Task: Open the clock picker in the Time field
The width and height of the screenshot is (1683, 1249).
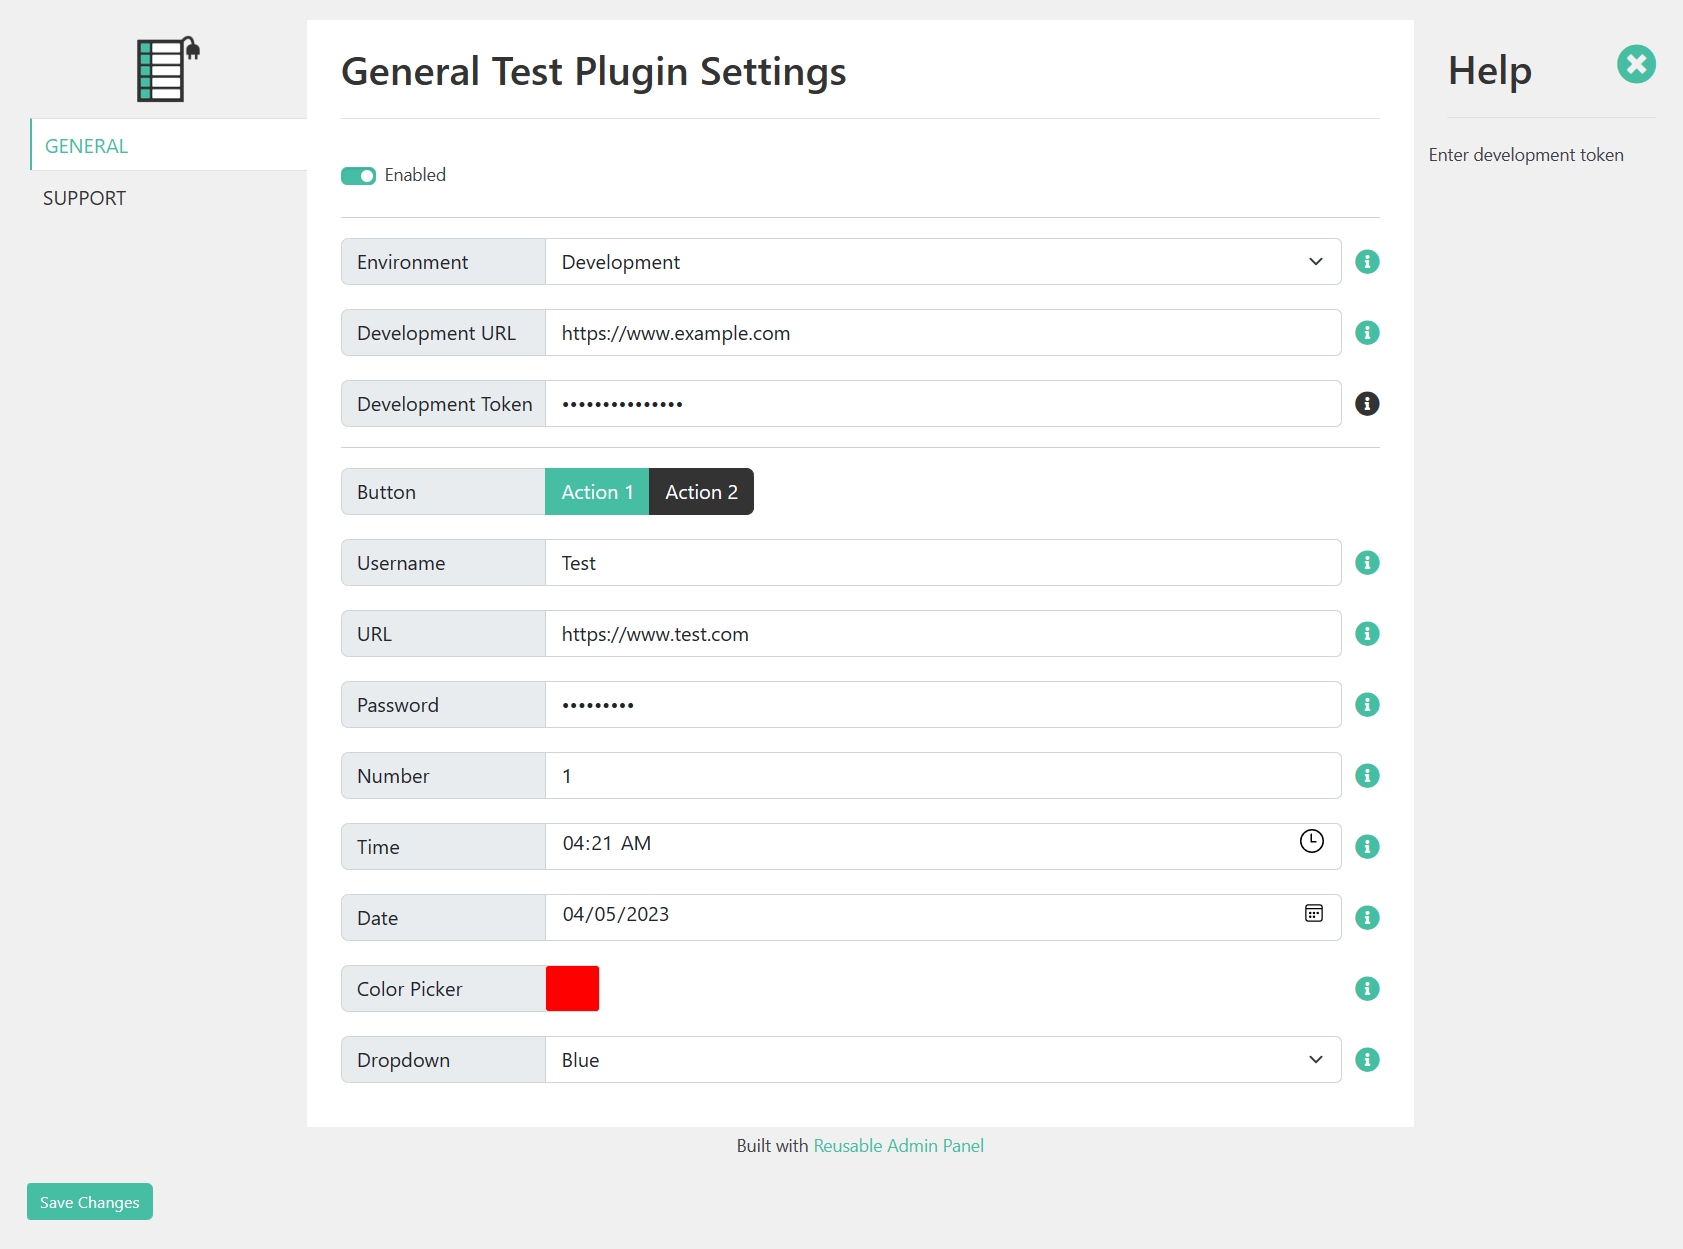Action: pos(1311,842)
